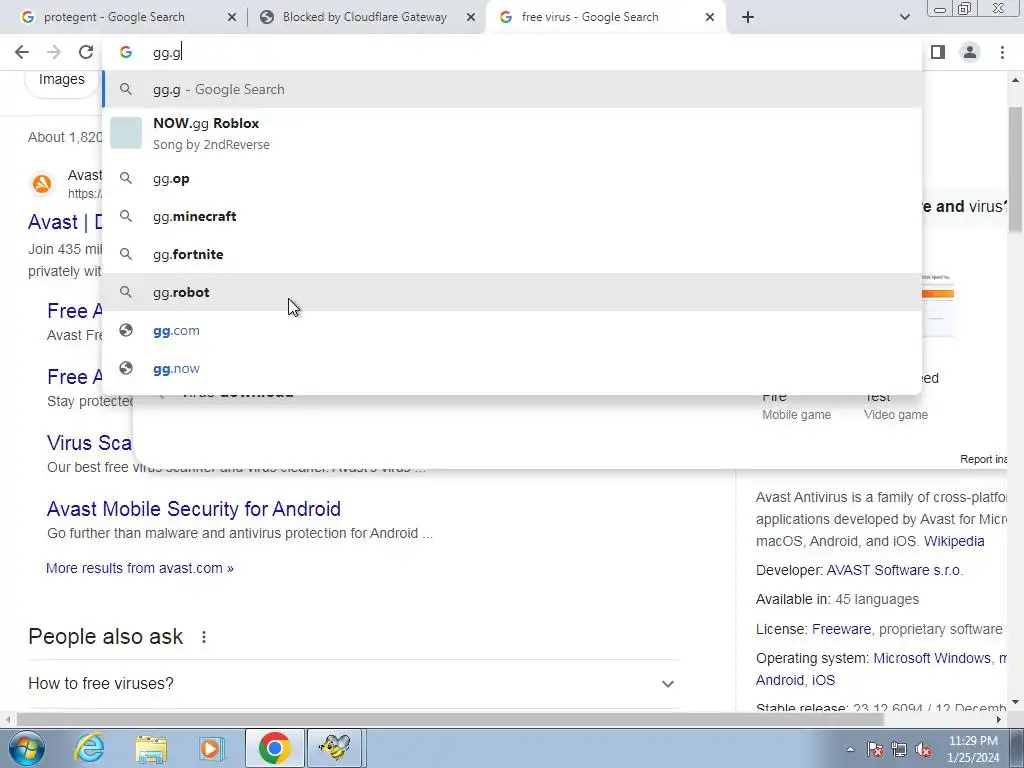Click the scrollbar down arrow
This screenshot has height=768, width=1024.
1015,703
